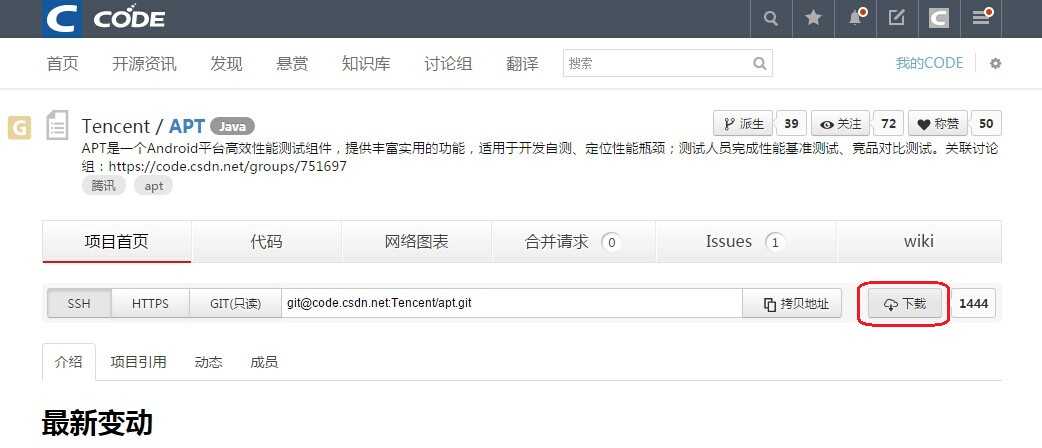Open the list menu icon in top bar
Image resolution: width=1042 pixels, height=448 pixels.
981,19
